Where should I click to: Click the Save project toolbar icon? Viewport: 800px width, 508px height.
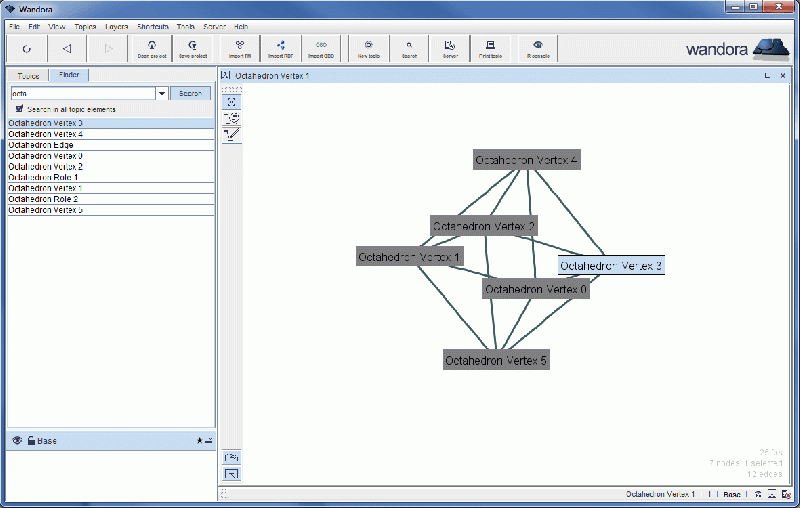tap(193, 48)
